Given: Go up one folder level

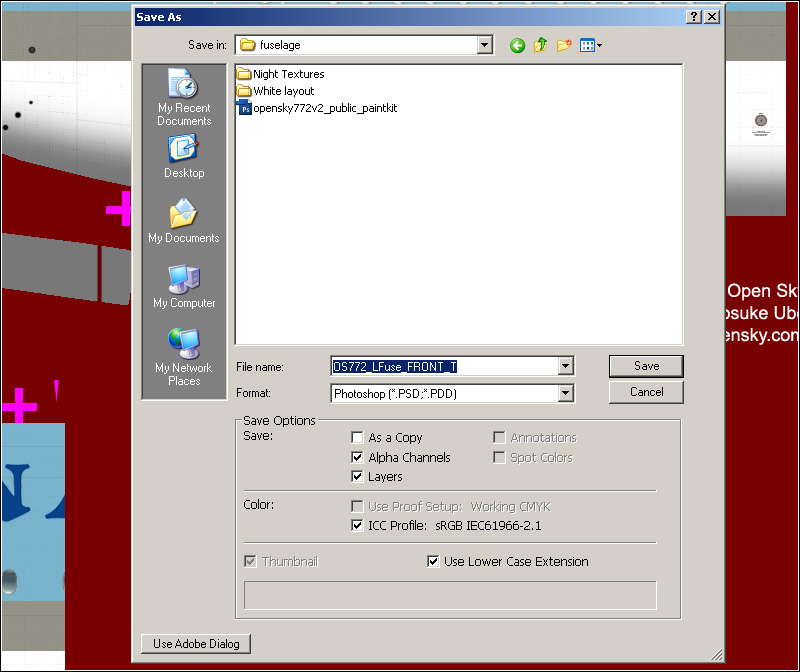Looking at the screenshot, I should coord(541,45).
